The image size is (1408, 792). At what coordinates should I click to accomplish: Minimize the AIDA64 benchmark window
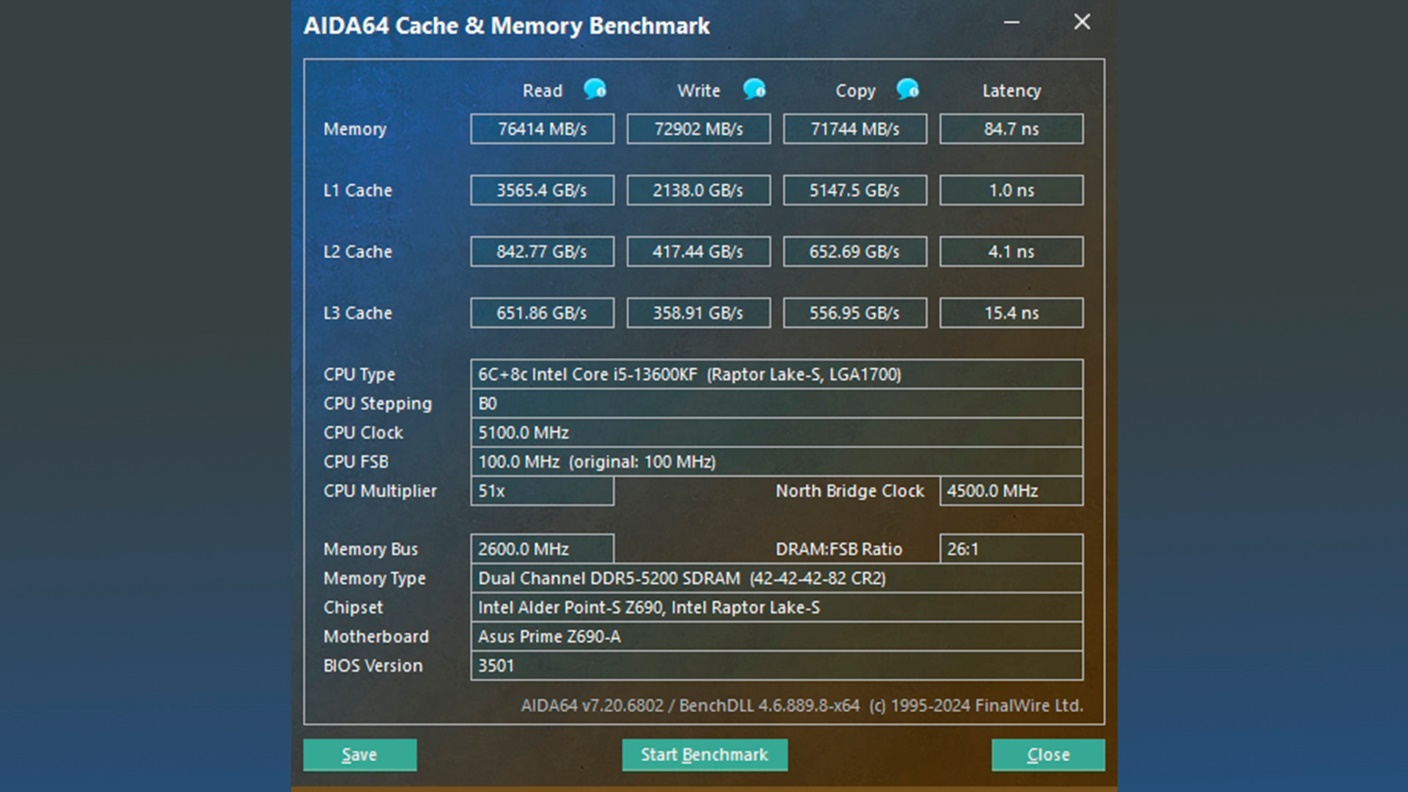[x=1012, y=22]
